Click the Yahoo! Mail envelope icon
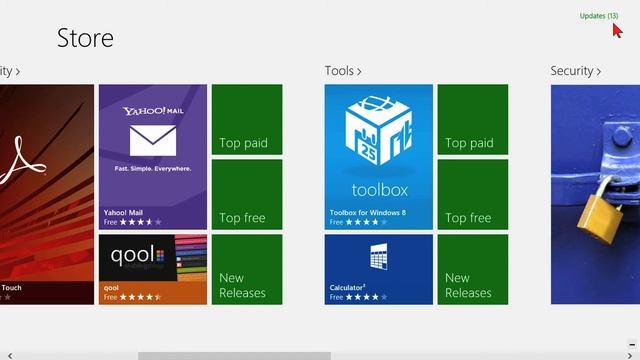This screenshot has width=640, height=360. pyautogui.click(x=153, y=140)
